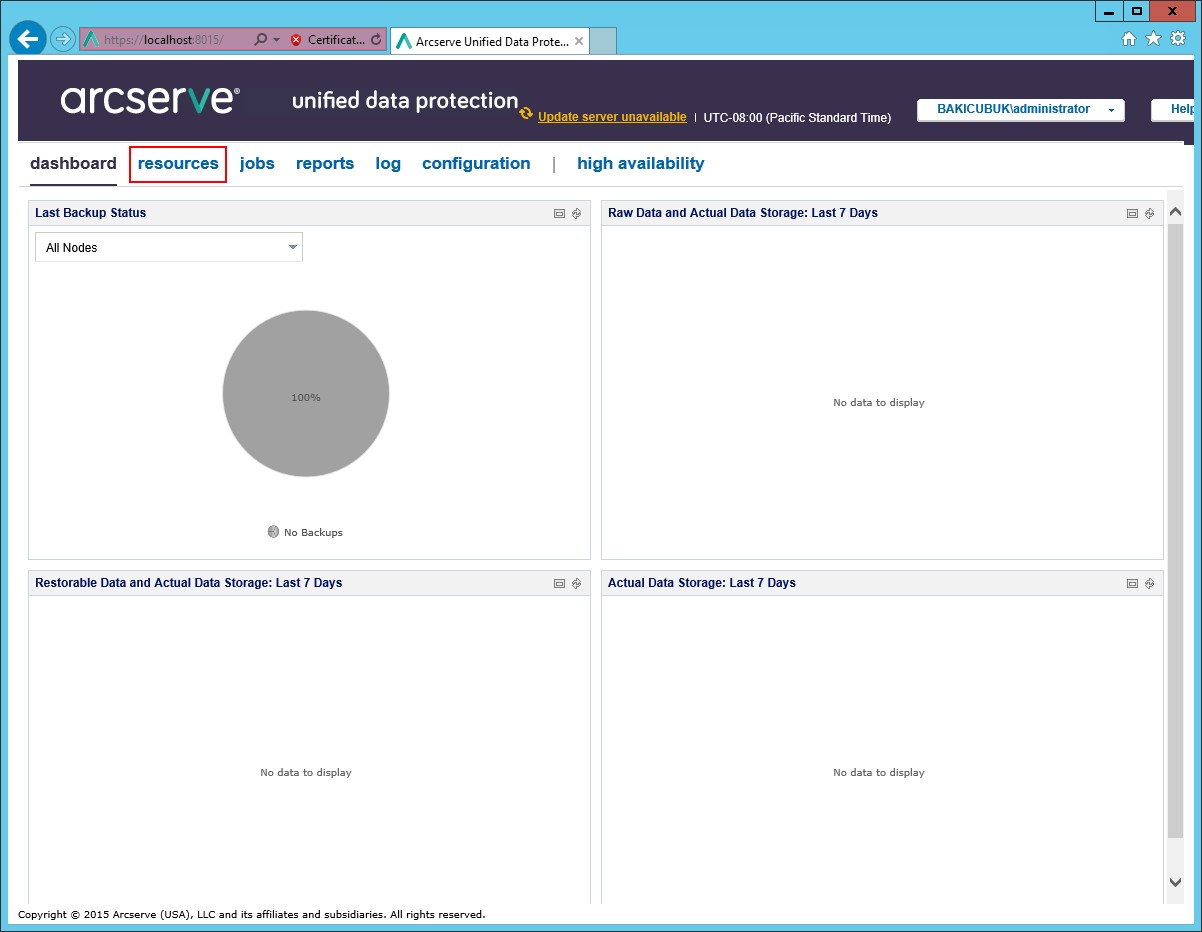
Task: Open the Update server unavailable link
Action: pos(612,117)
